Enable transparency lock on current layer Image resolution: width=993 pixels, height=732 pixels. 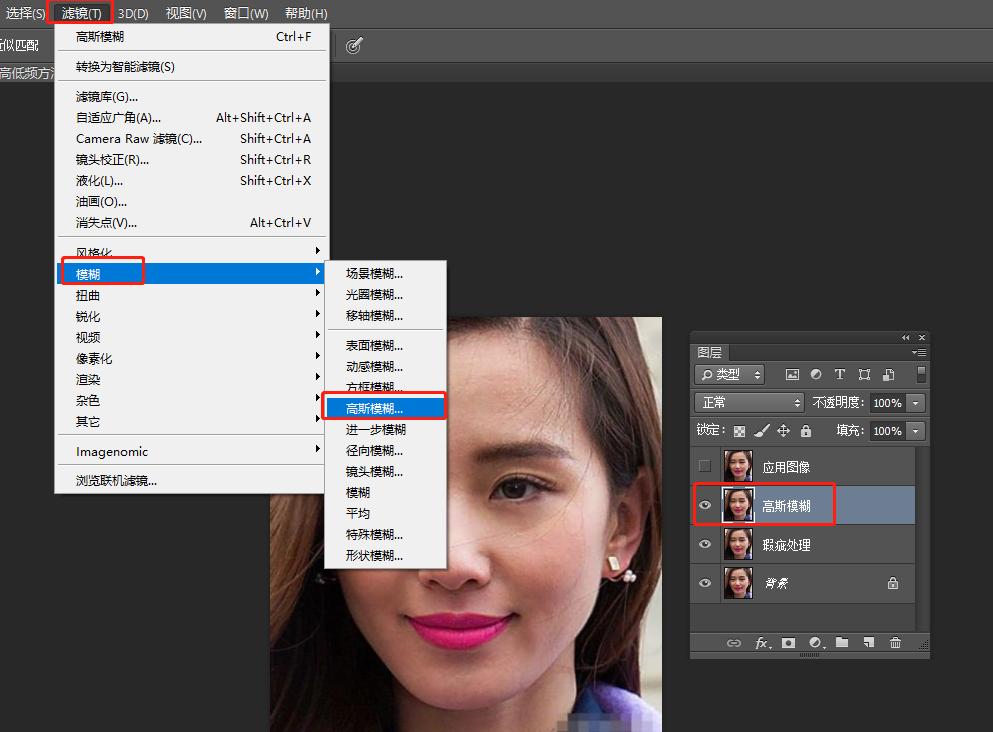point(740,431)
